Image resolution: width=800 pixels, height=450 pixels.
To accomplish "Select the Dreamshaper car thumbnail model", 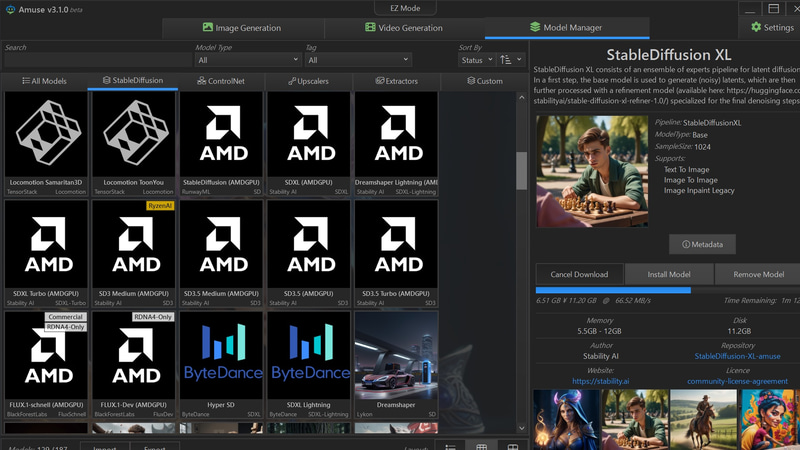I will click(x=396, y=365).
